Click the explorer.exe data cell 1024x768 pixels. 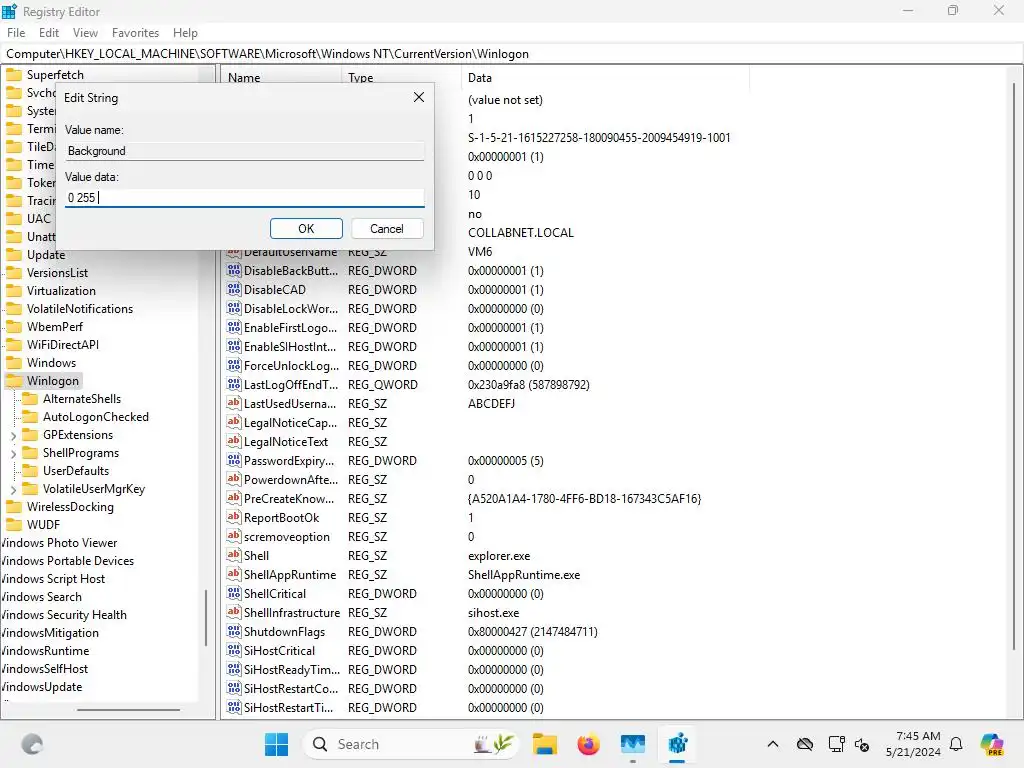pyautogui.click(x=499, y=556)
